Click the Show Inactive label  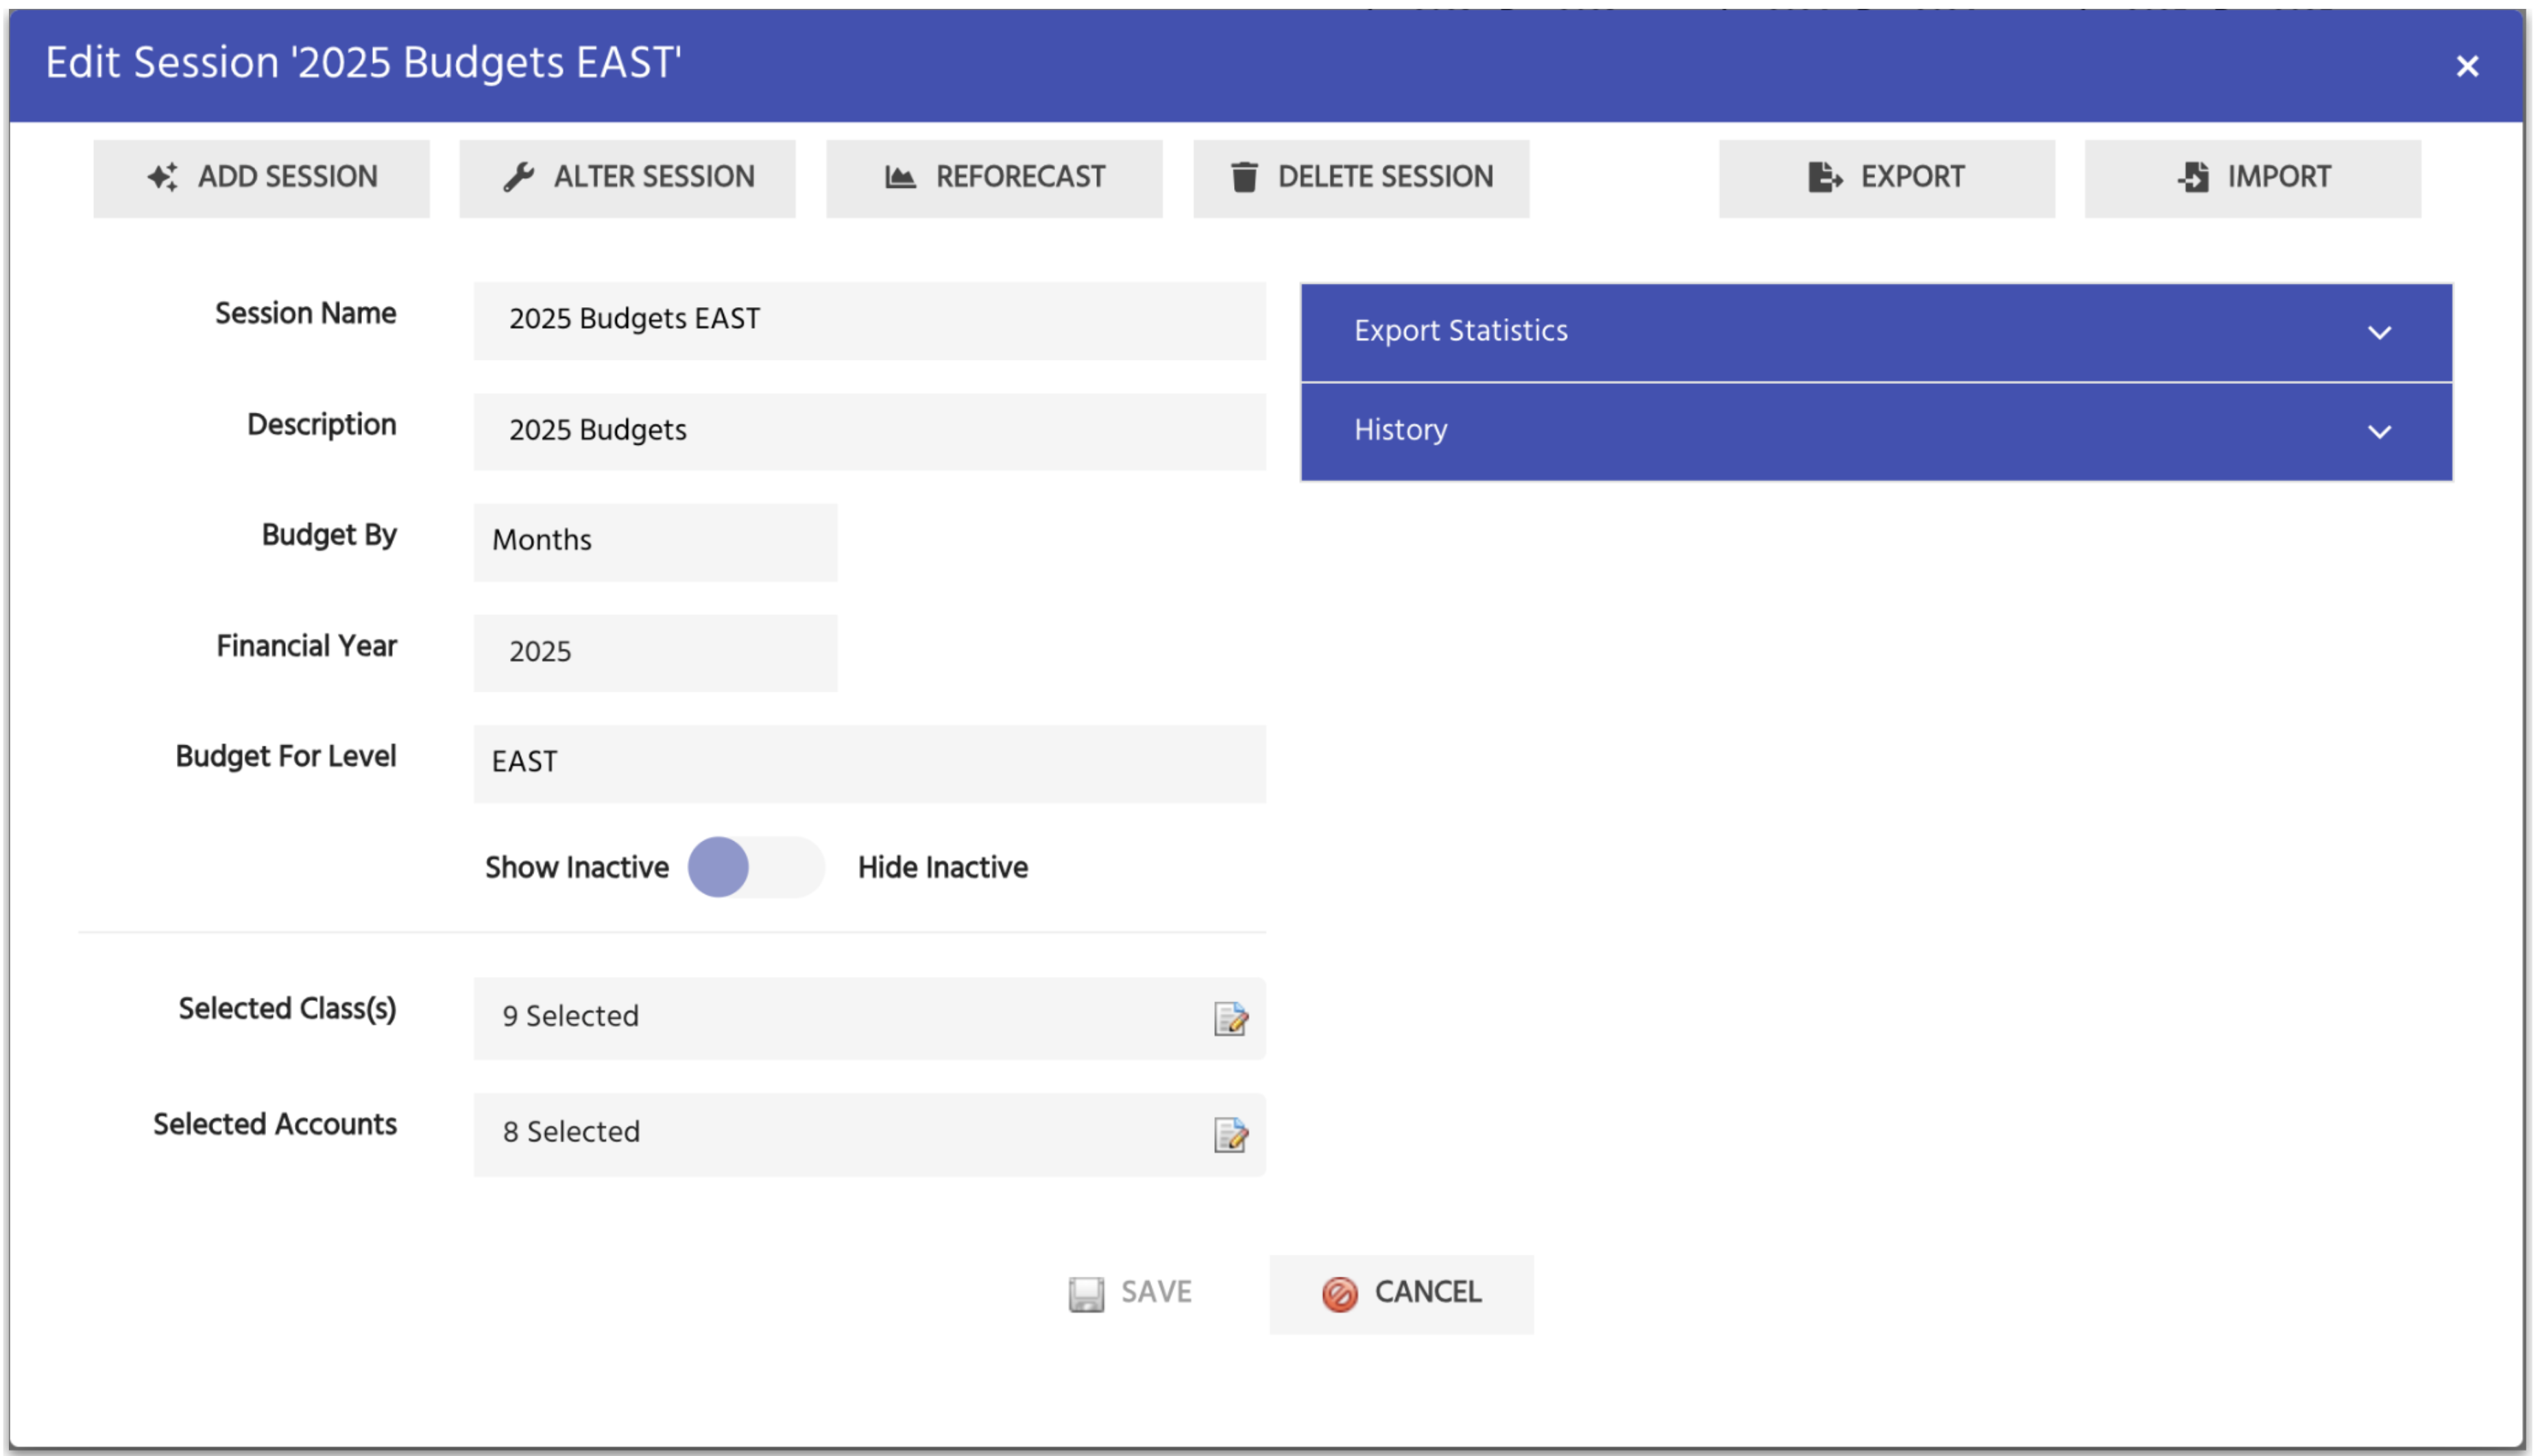click(577, 867)
